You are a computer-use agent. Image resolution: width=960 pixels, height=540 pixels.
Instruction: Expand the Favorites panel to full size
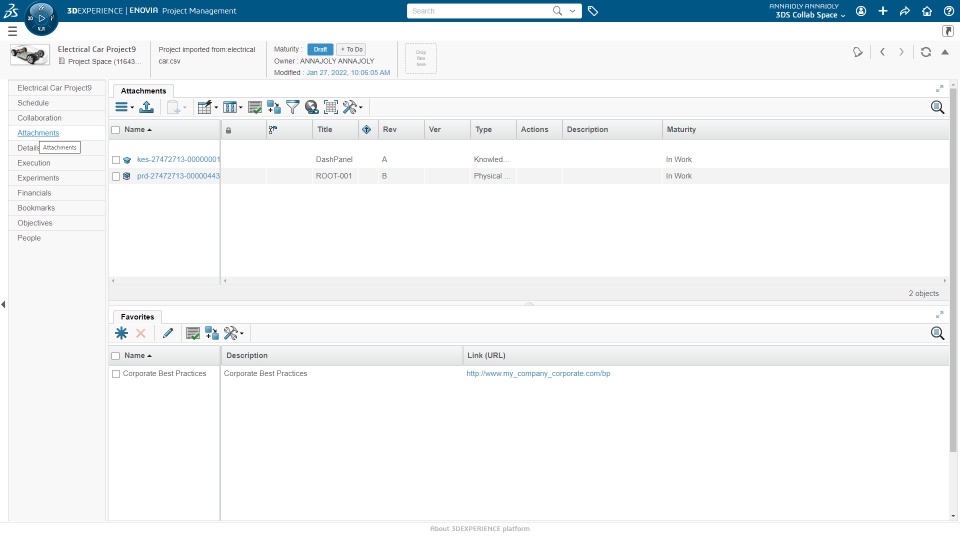coord(939,315)
